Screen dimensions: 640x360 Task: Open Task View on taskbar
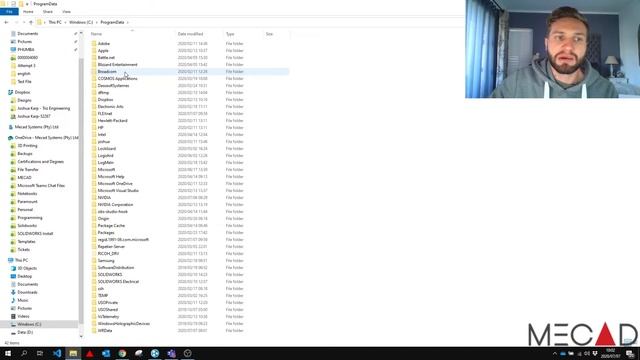(40, 353)
